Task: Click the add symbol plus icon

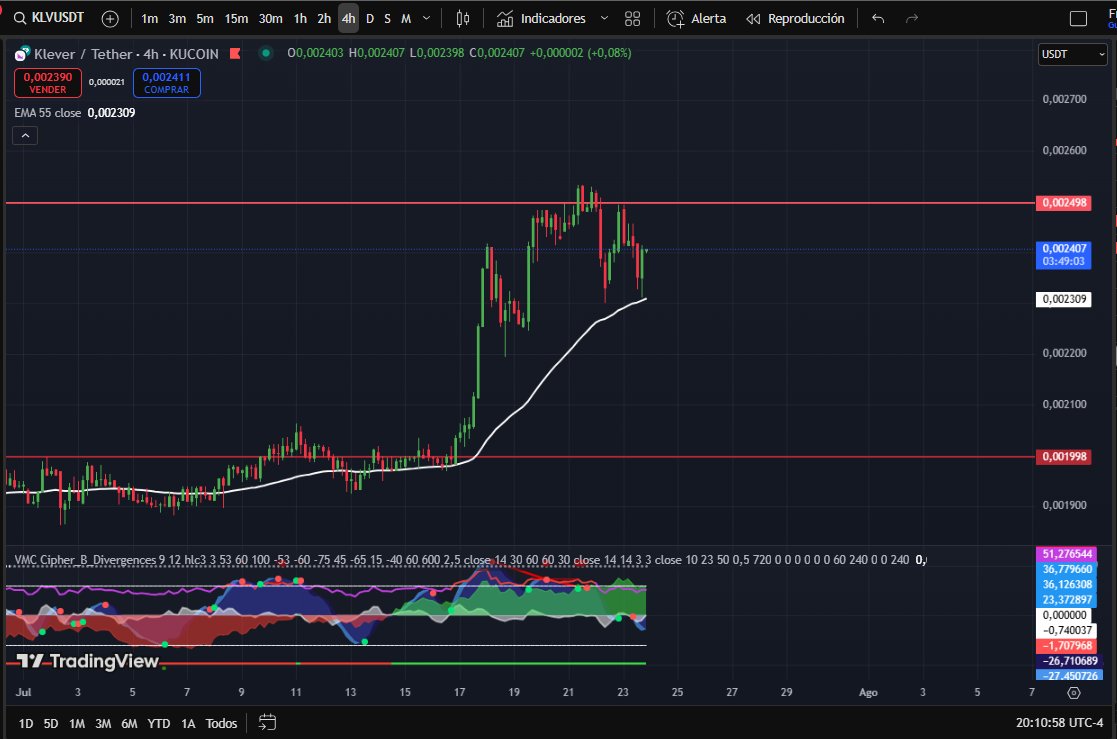Action: [110, 19]
